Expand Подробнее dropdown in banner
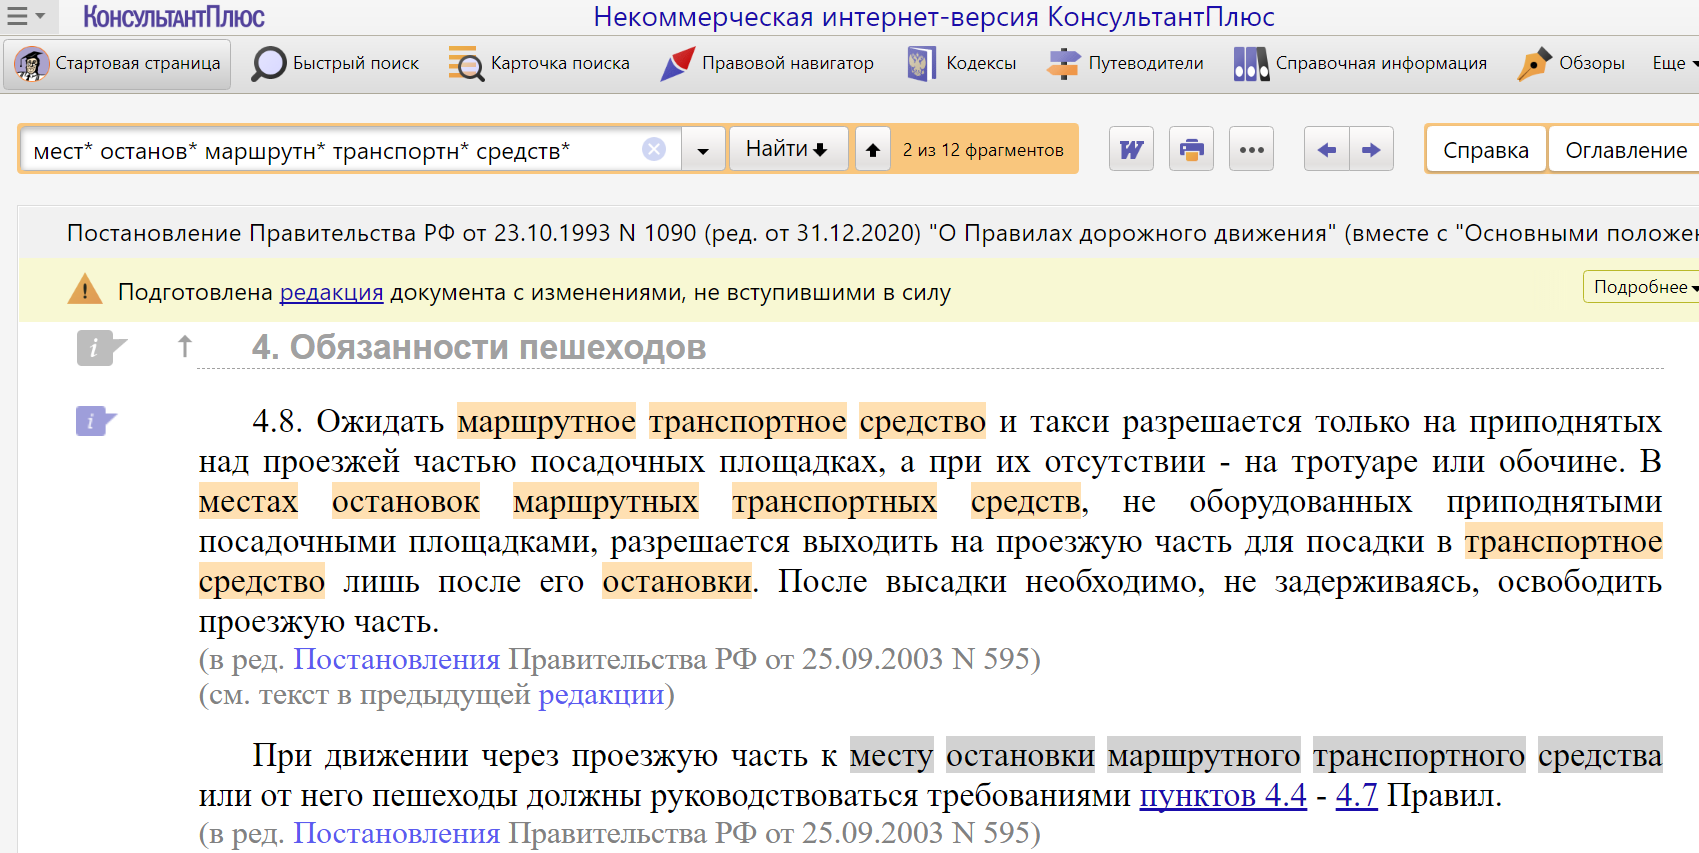Viewport: 1699px width, 853px height. click(x=1641, y=287)
